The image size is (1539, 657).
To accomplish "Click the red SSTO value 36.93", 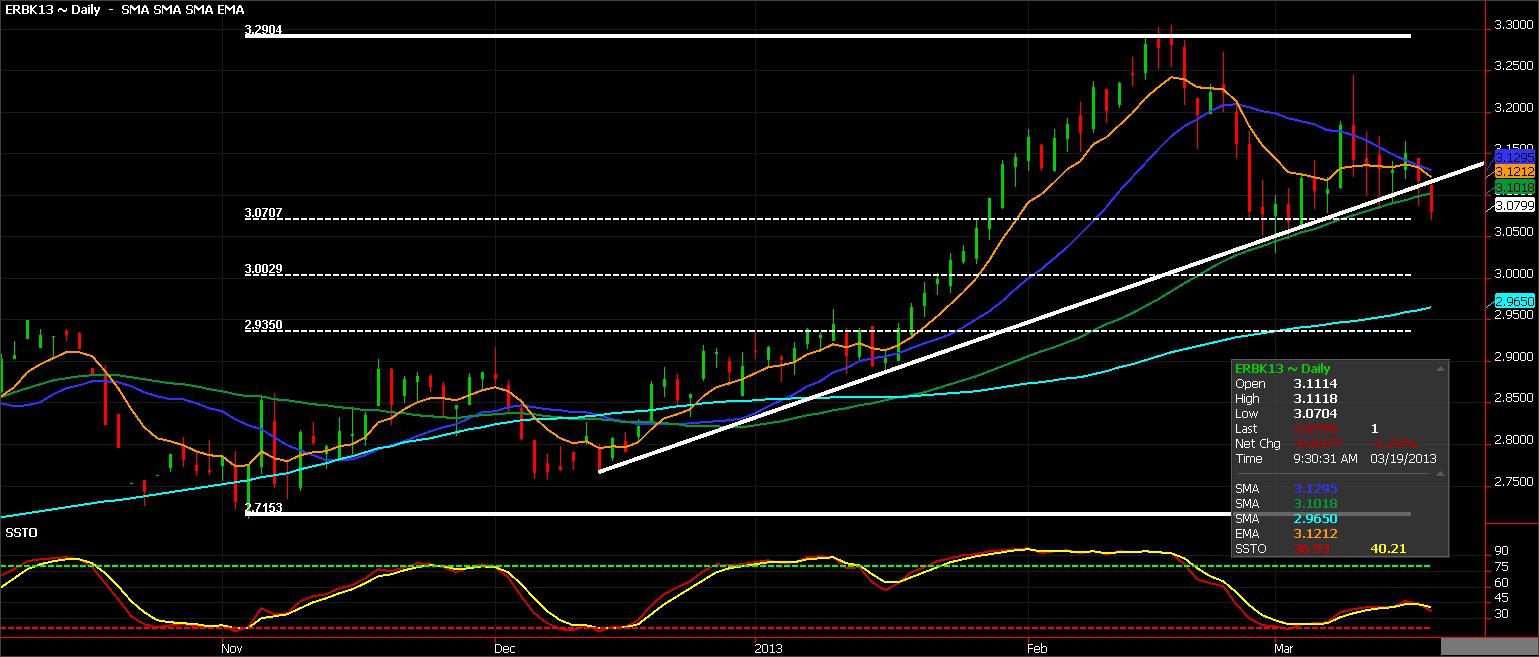I will pyautogui.click(x=1313, y=548).
